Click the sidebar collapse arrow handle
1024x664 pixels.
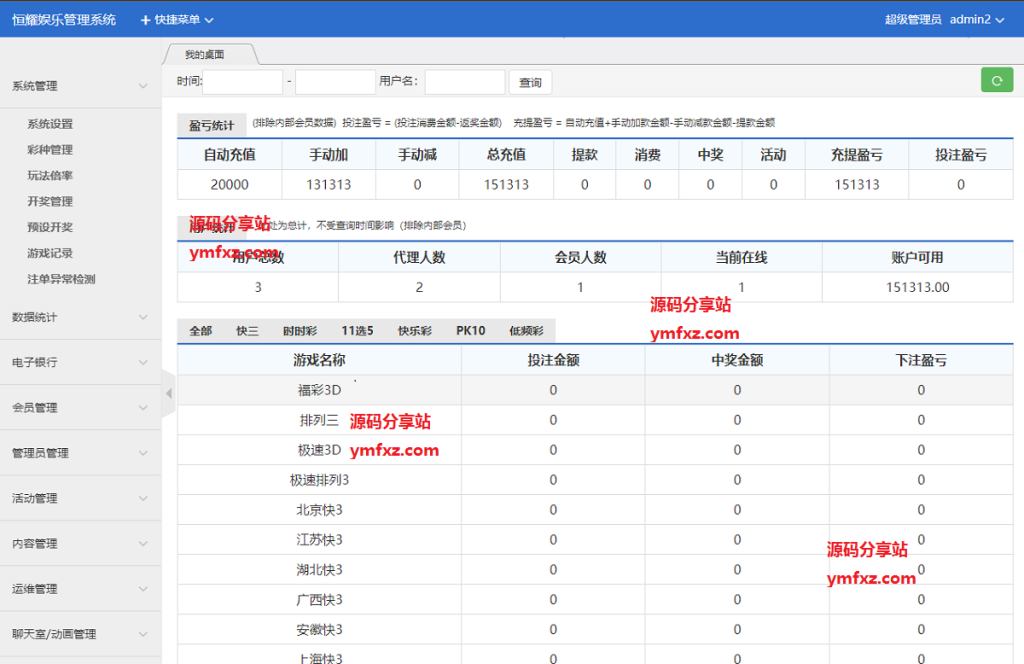pos(169,394)
